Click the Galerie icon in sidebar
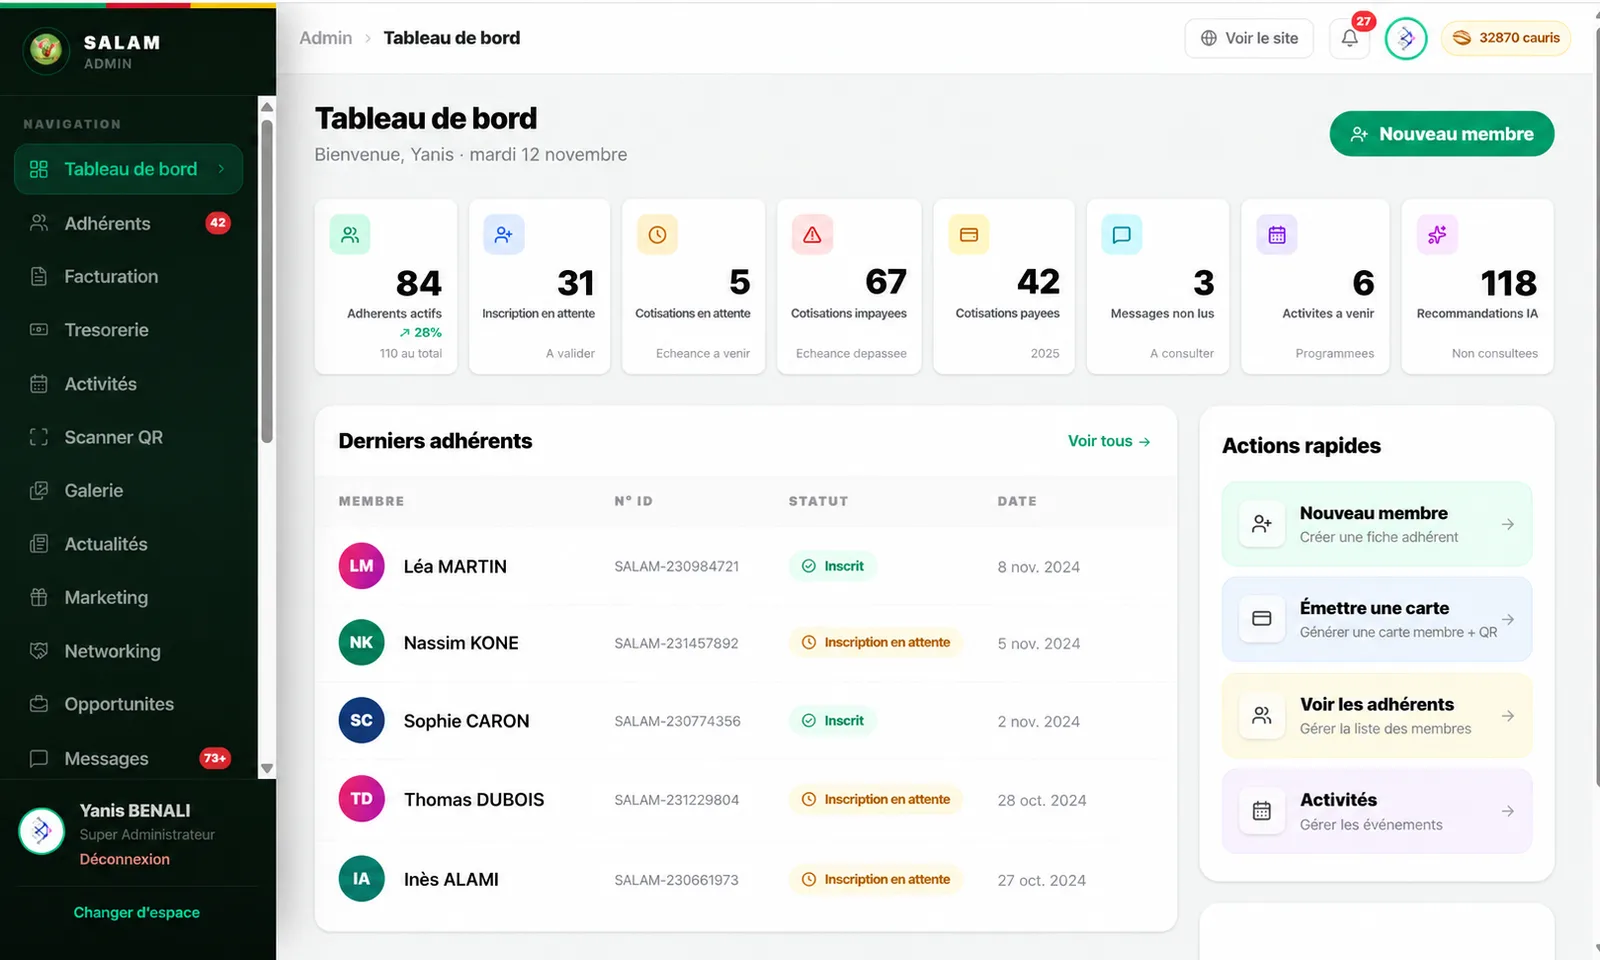This screenshot has width=1600, height=960. [39, 491]
